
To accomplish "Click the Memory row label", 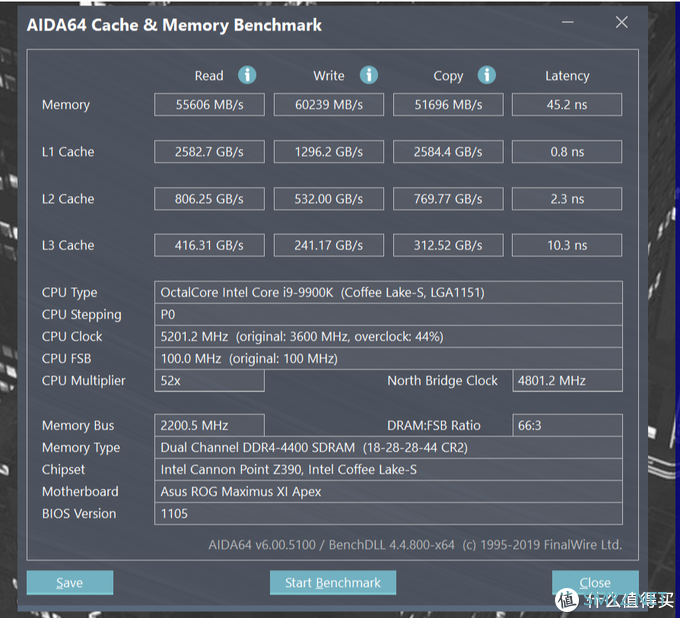I will click(66, 105).
